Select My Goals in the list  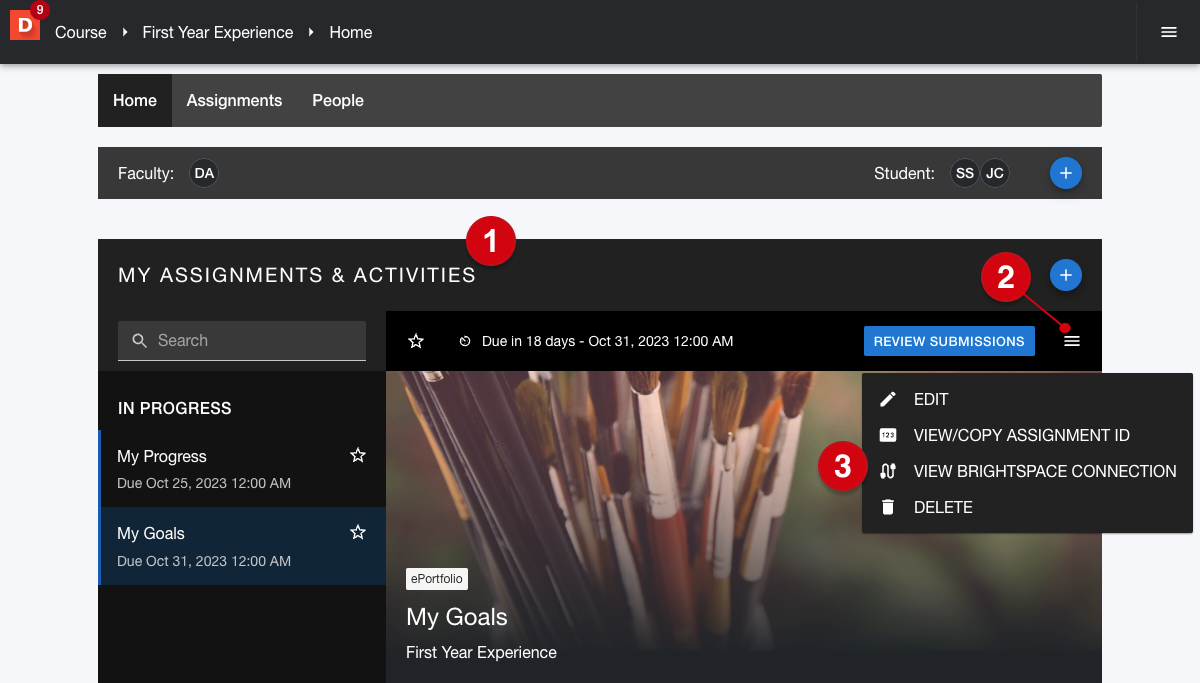242,546
